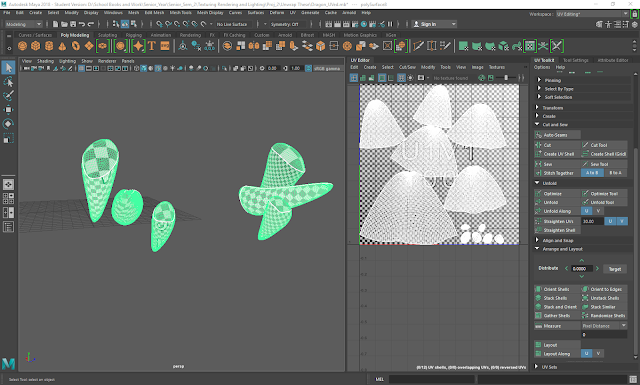
Task: Create a polygon cone from the shelf
Action: [62, 46]
